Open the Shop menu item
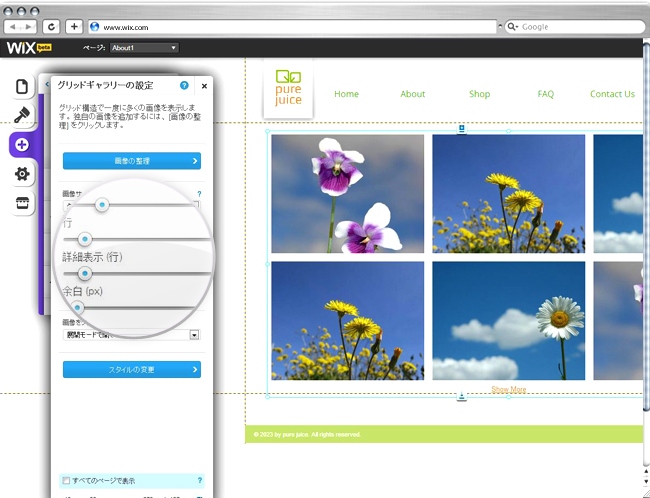The image size is (650, 498). point(479,94)
